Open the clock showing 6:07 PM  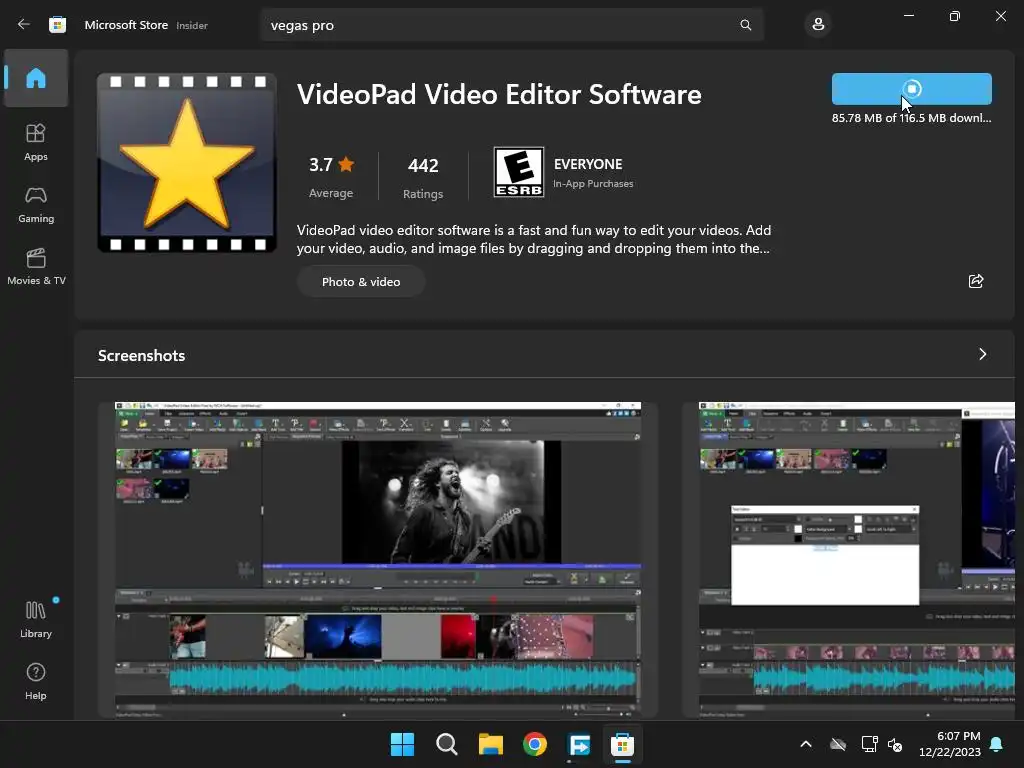click(950, 744)
